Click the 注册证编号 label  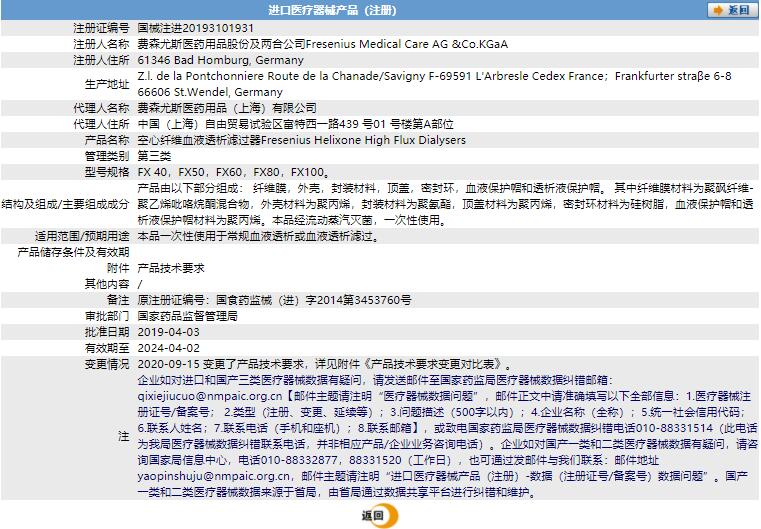(x=101, y=28)
